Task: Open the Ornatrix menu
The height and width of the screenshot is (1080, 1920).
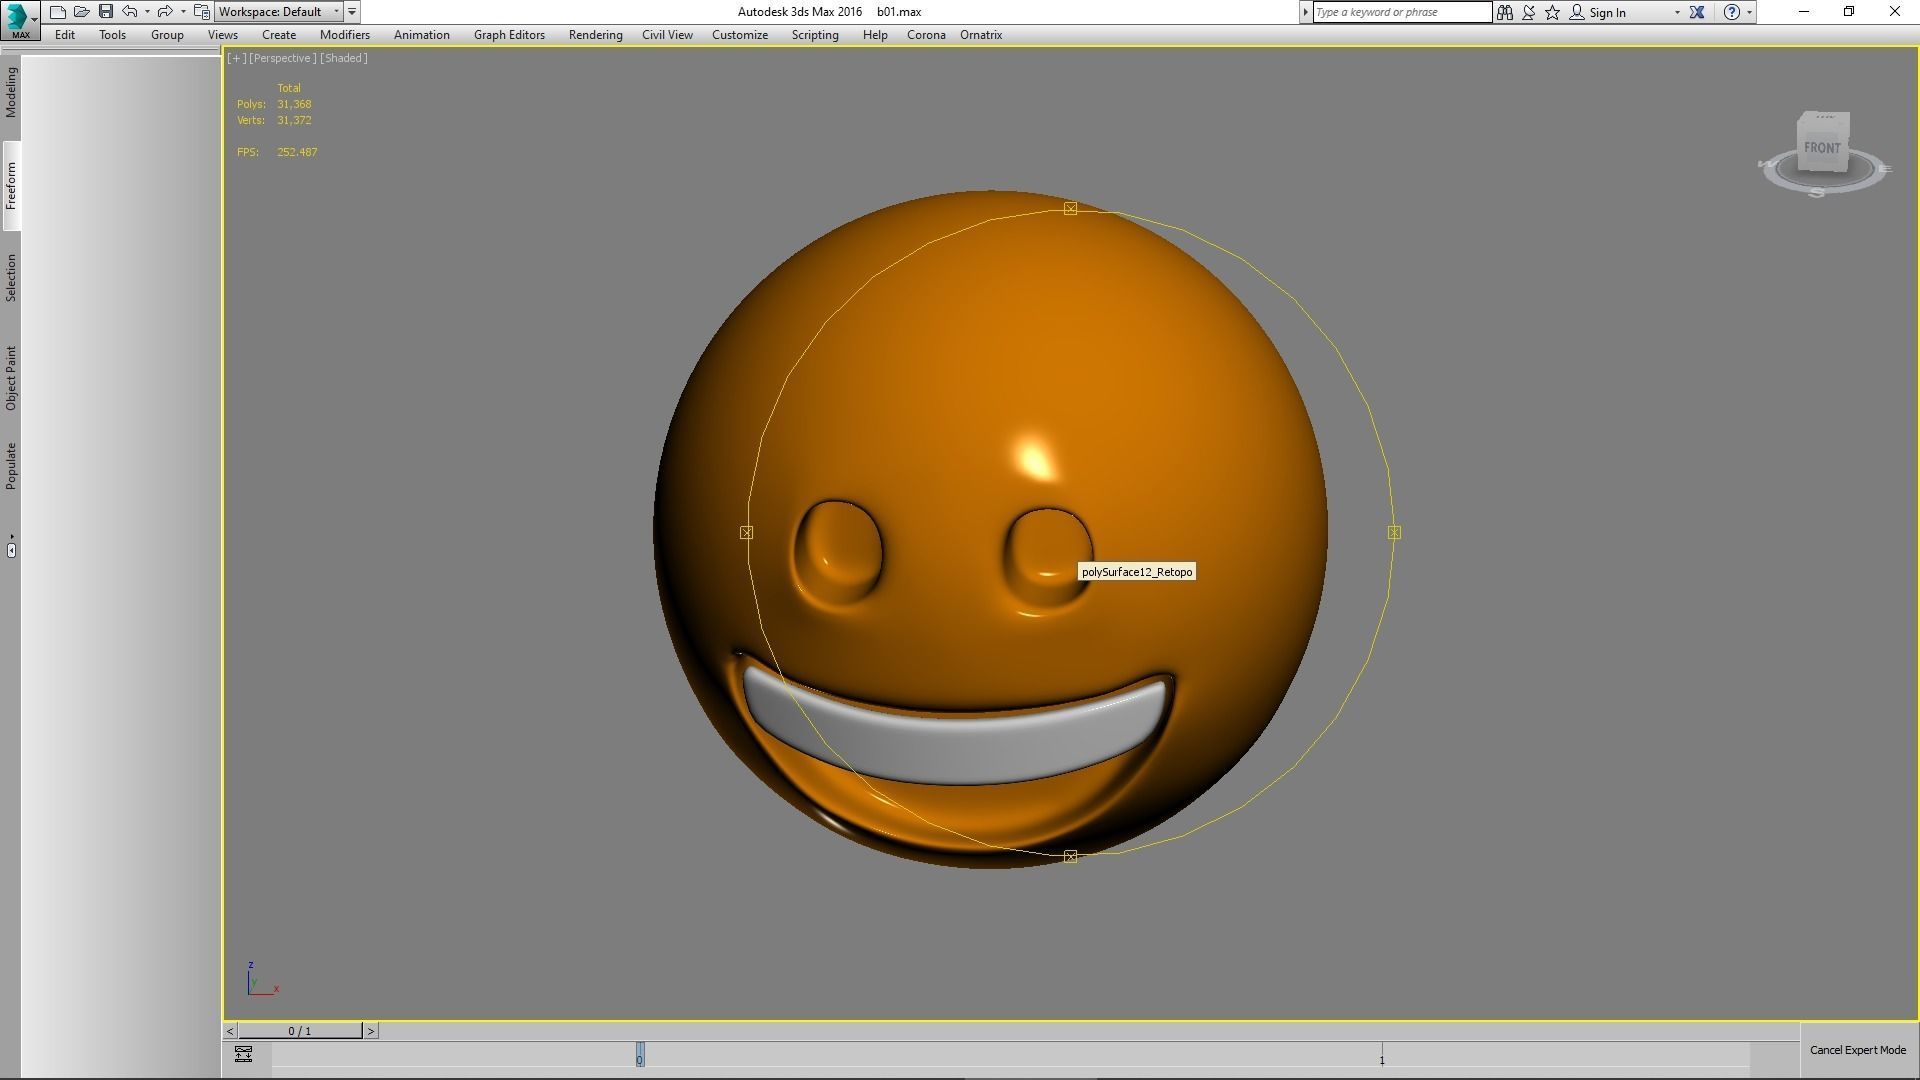Action: [981, 35]
